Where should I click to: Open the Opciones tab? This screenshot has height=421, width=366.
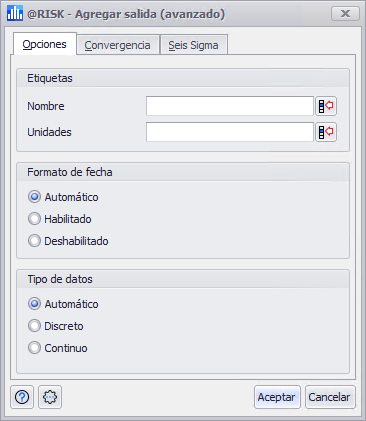[x=45, y=44]
